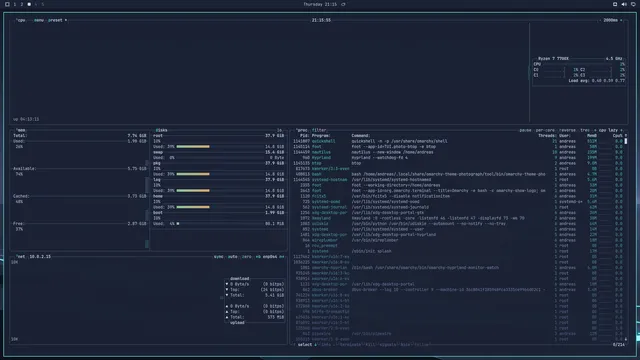
Task: Toggle sync scaling in net box
Action: (x=219, y=257)
